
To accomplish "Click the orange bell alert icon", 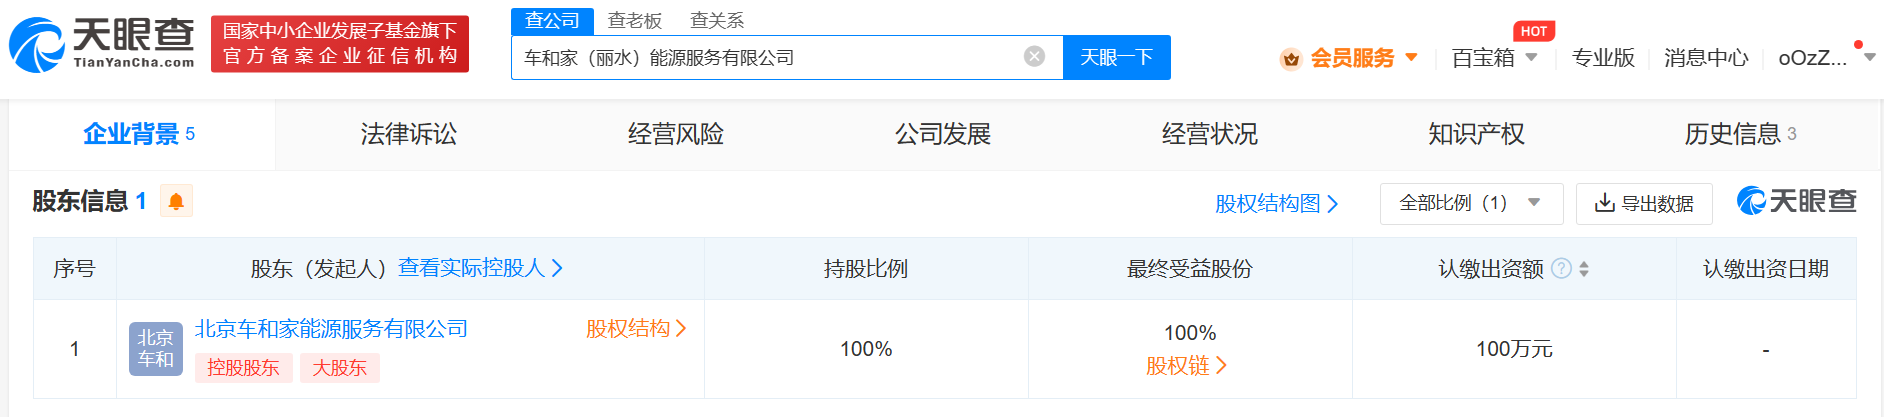I will pos(176,201).
